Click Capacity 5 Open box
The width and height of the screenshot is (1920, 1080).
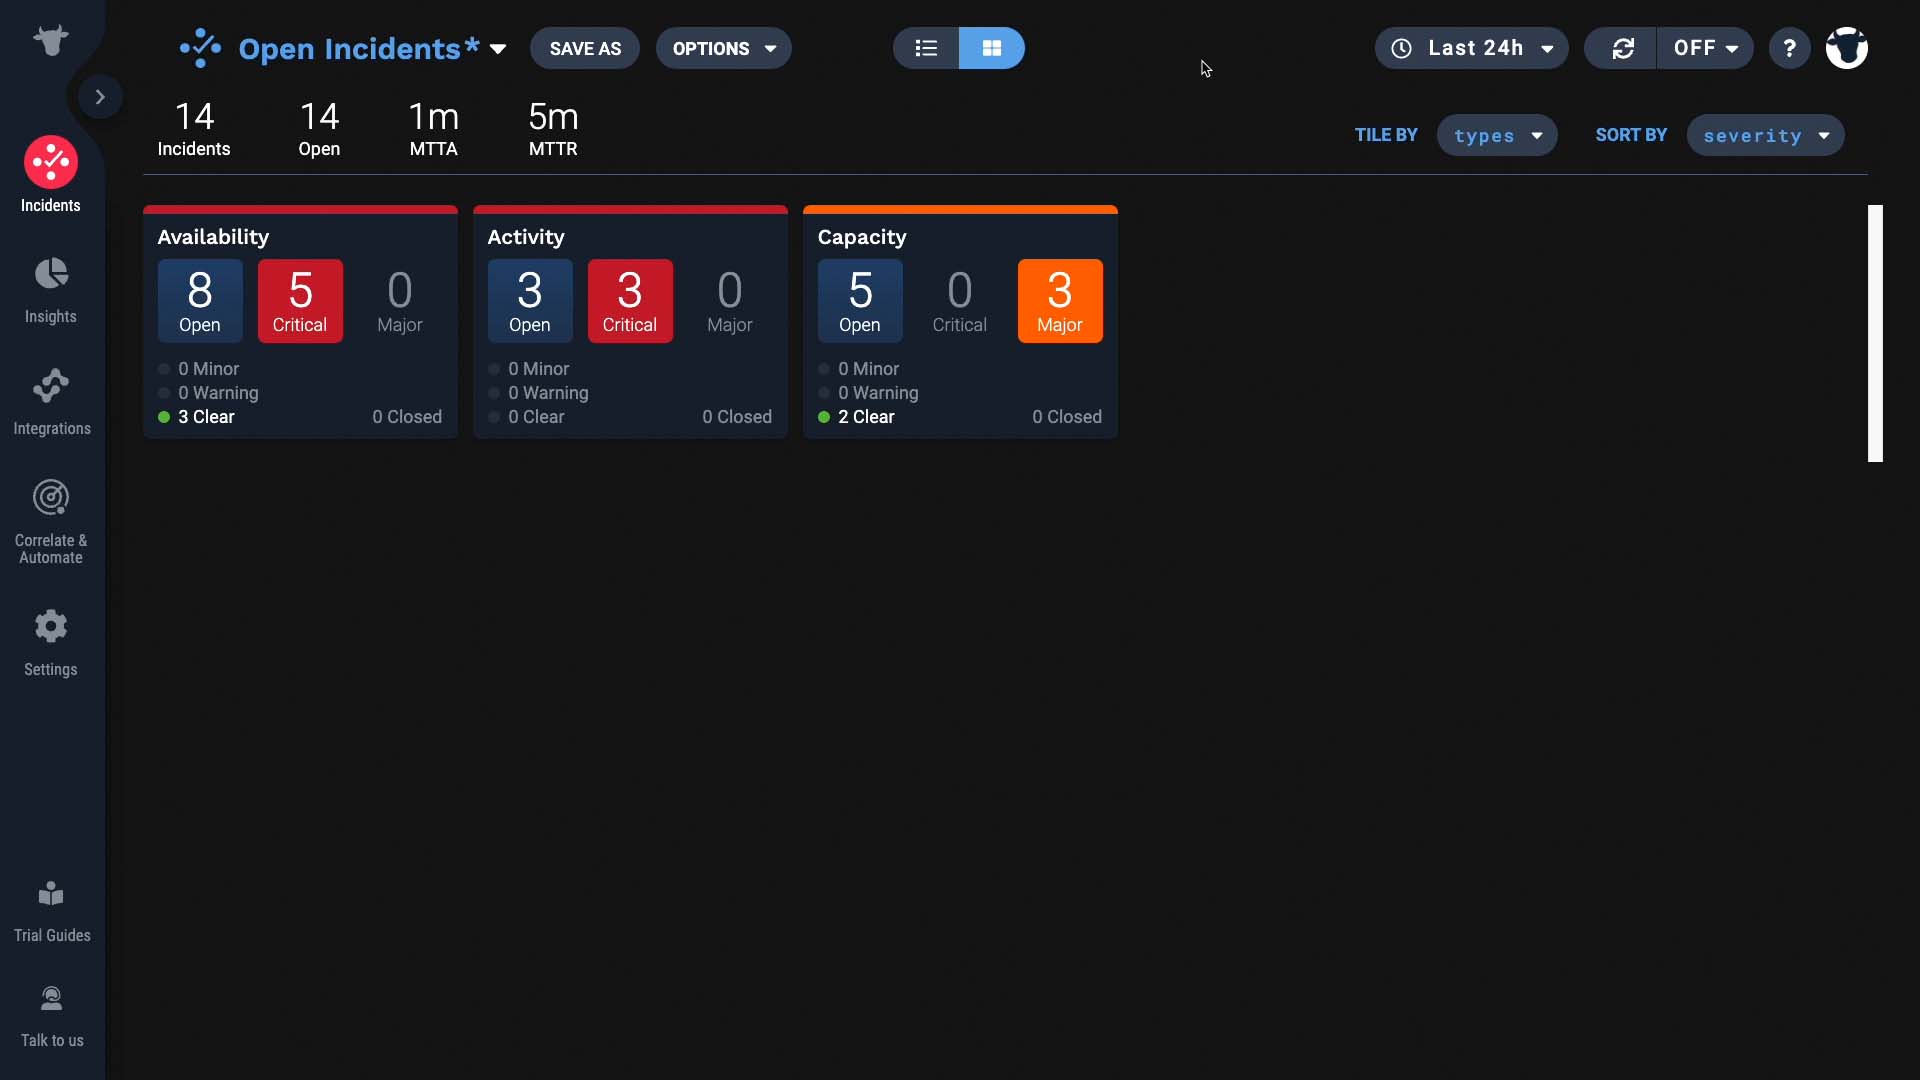click(860, 301)
